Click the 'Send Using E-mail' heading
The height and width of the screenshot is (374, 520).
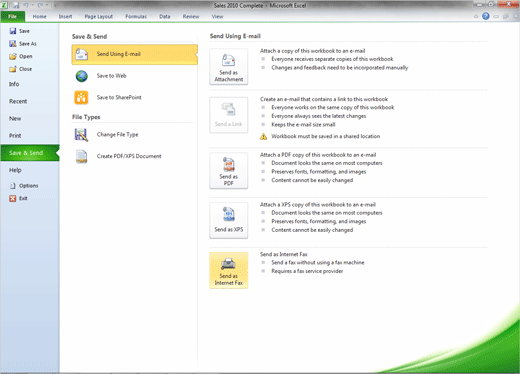(x=235, y=36)
